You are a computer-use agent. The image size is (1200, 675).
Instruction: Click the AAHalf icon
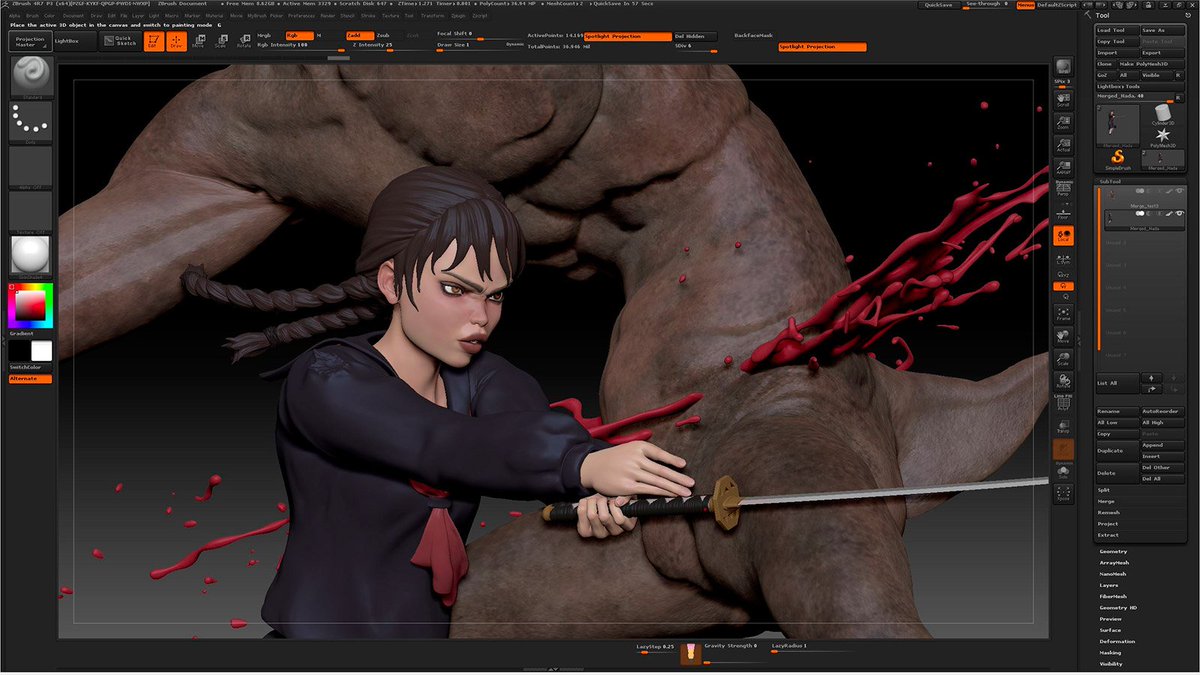pyautogui.click(x=1064, y=167)
